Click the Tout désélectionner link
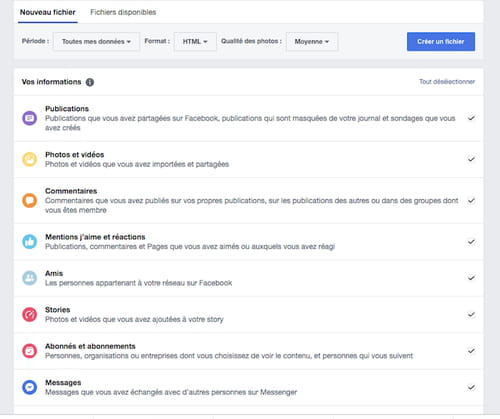Screen dimensions: 500x419 447,82
